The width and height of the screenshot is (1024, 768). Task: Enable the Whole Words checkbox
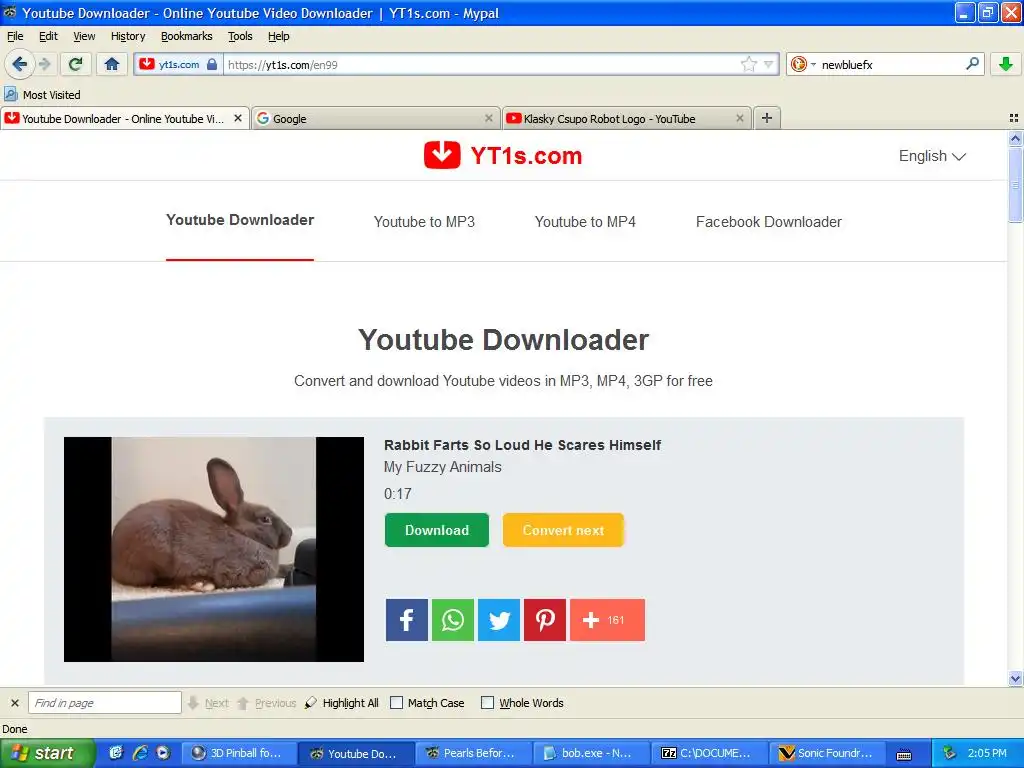point(487,703)
